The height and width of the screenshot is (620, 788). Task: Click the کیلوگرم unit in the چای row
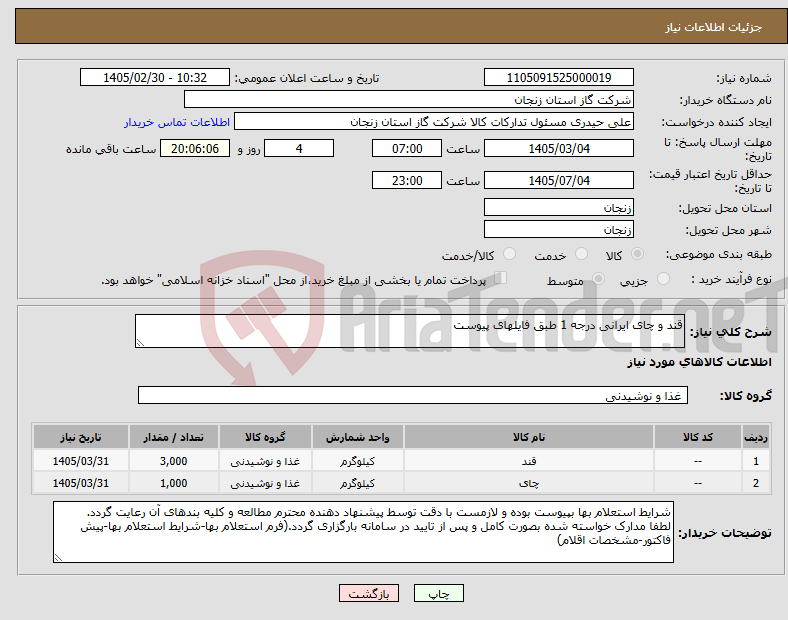coord(357,483)
